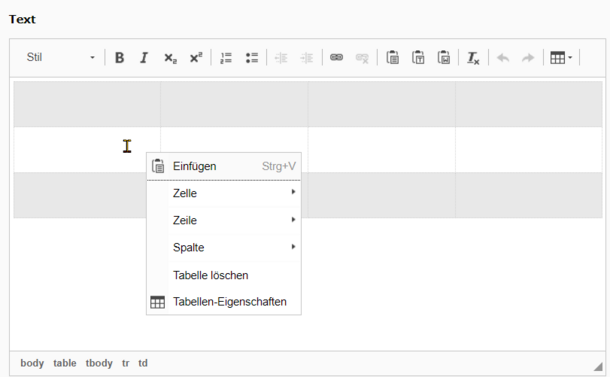Apply subscript formatting
610x377 pixels.
(x=170, y=58)
